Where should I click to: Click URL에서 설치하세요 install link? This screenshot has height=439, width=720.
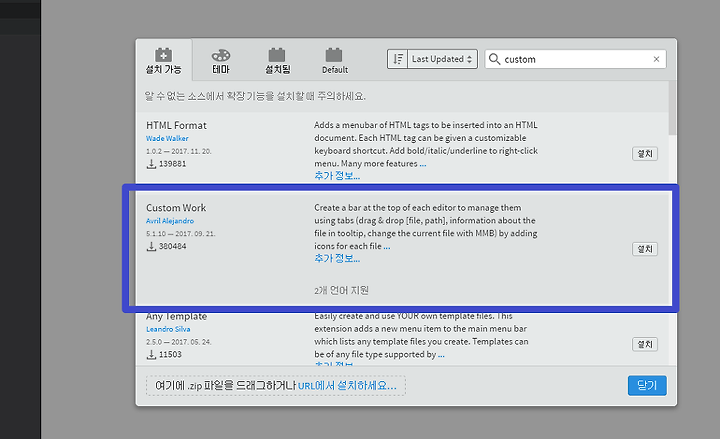point(347,386)
